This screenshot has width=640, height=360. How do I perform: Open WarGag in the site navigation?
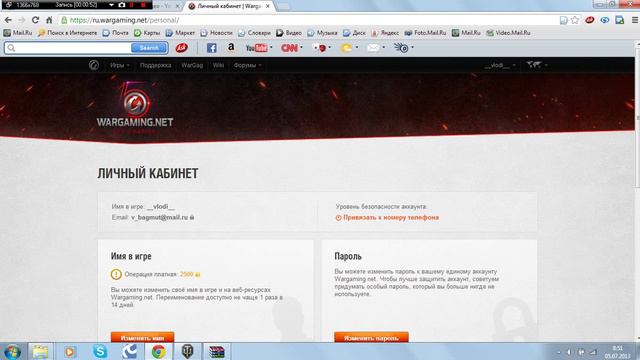(192, 65)
